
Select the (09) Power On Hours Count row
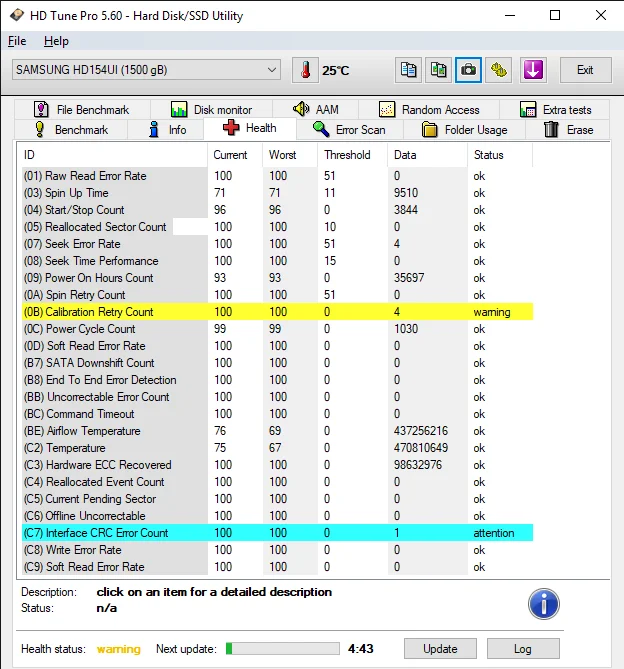pos(277,278)
